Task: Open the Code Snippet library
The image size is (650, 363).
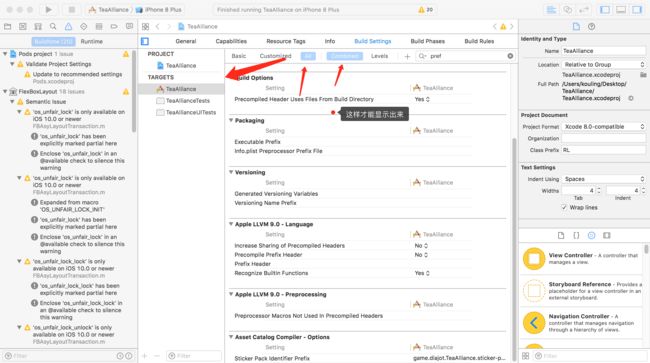Action: point(576,235)
